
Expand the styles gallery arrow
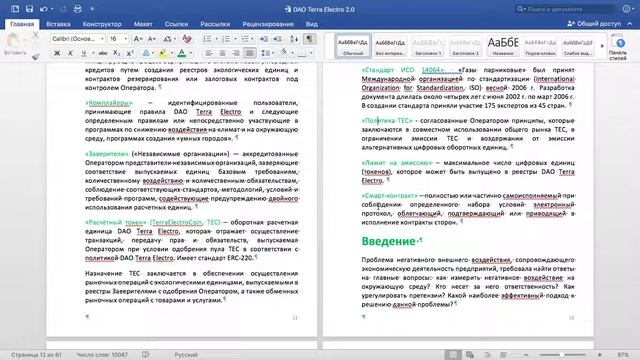[602, 46]
